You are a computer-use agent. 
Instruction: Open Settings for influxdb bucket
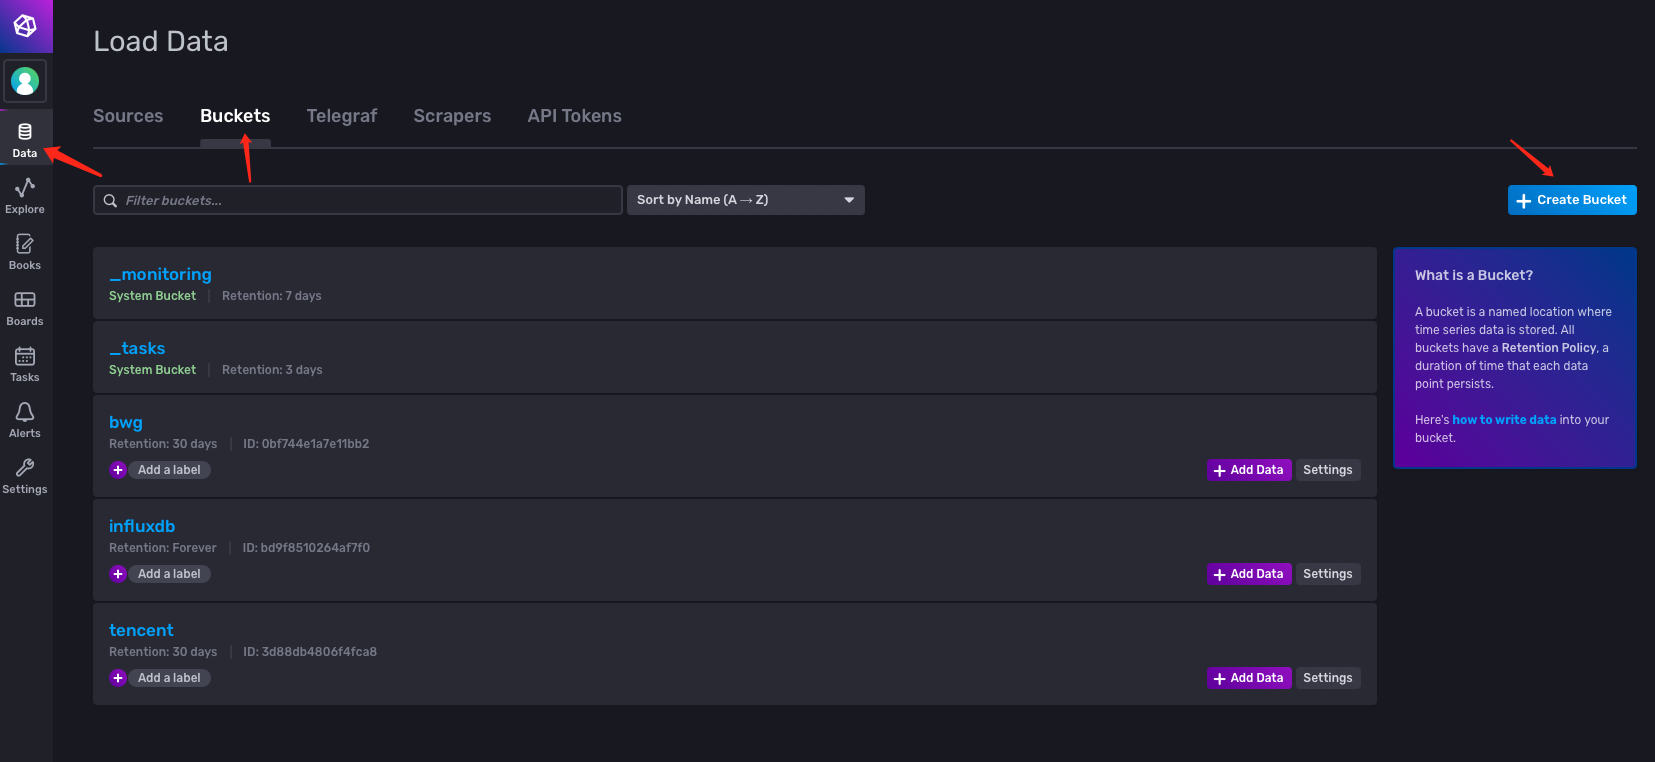point(1328,574)
